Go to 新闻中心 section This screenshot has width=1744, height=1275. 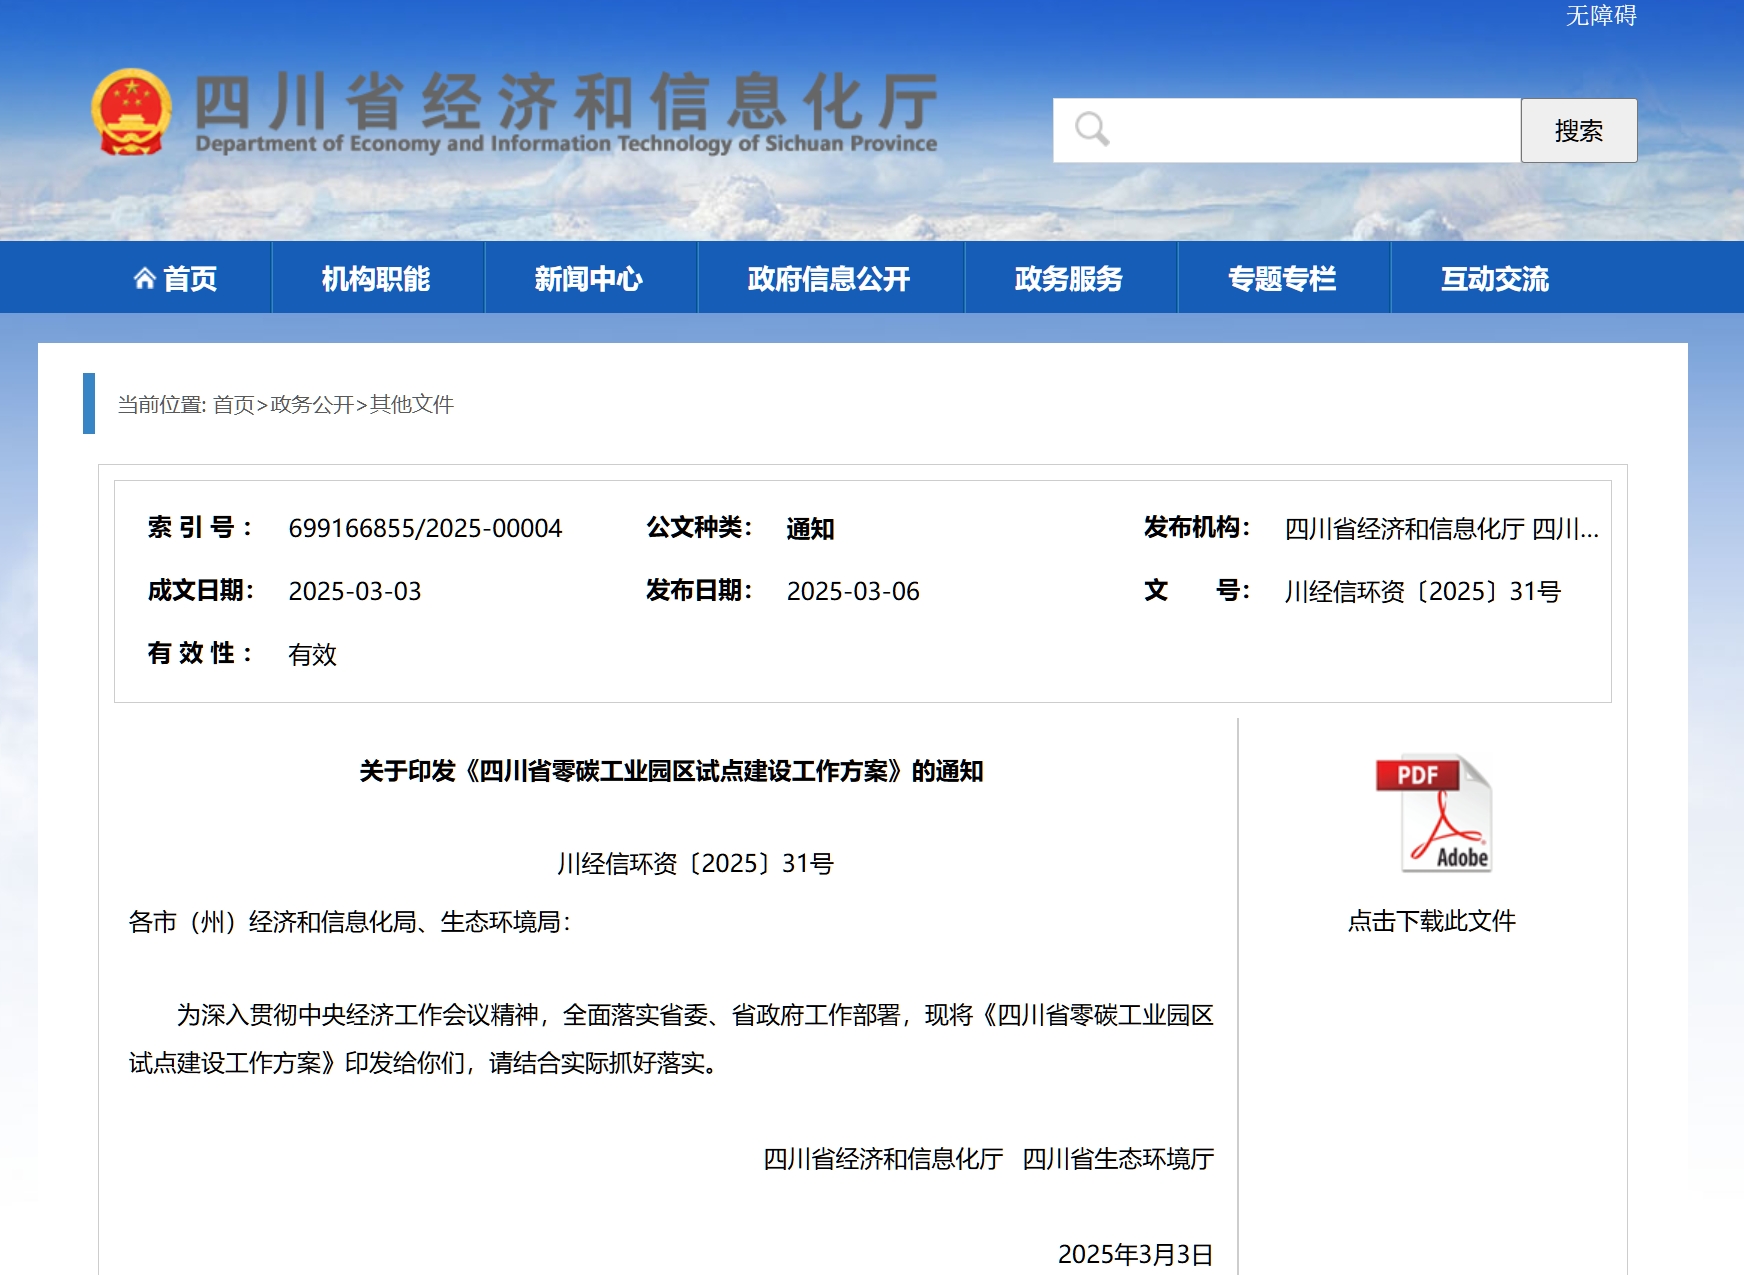(588, 278)
